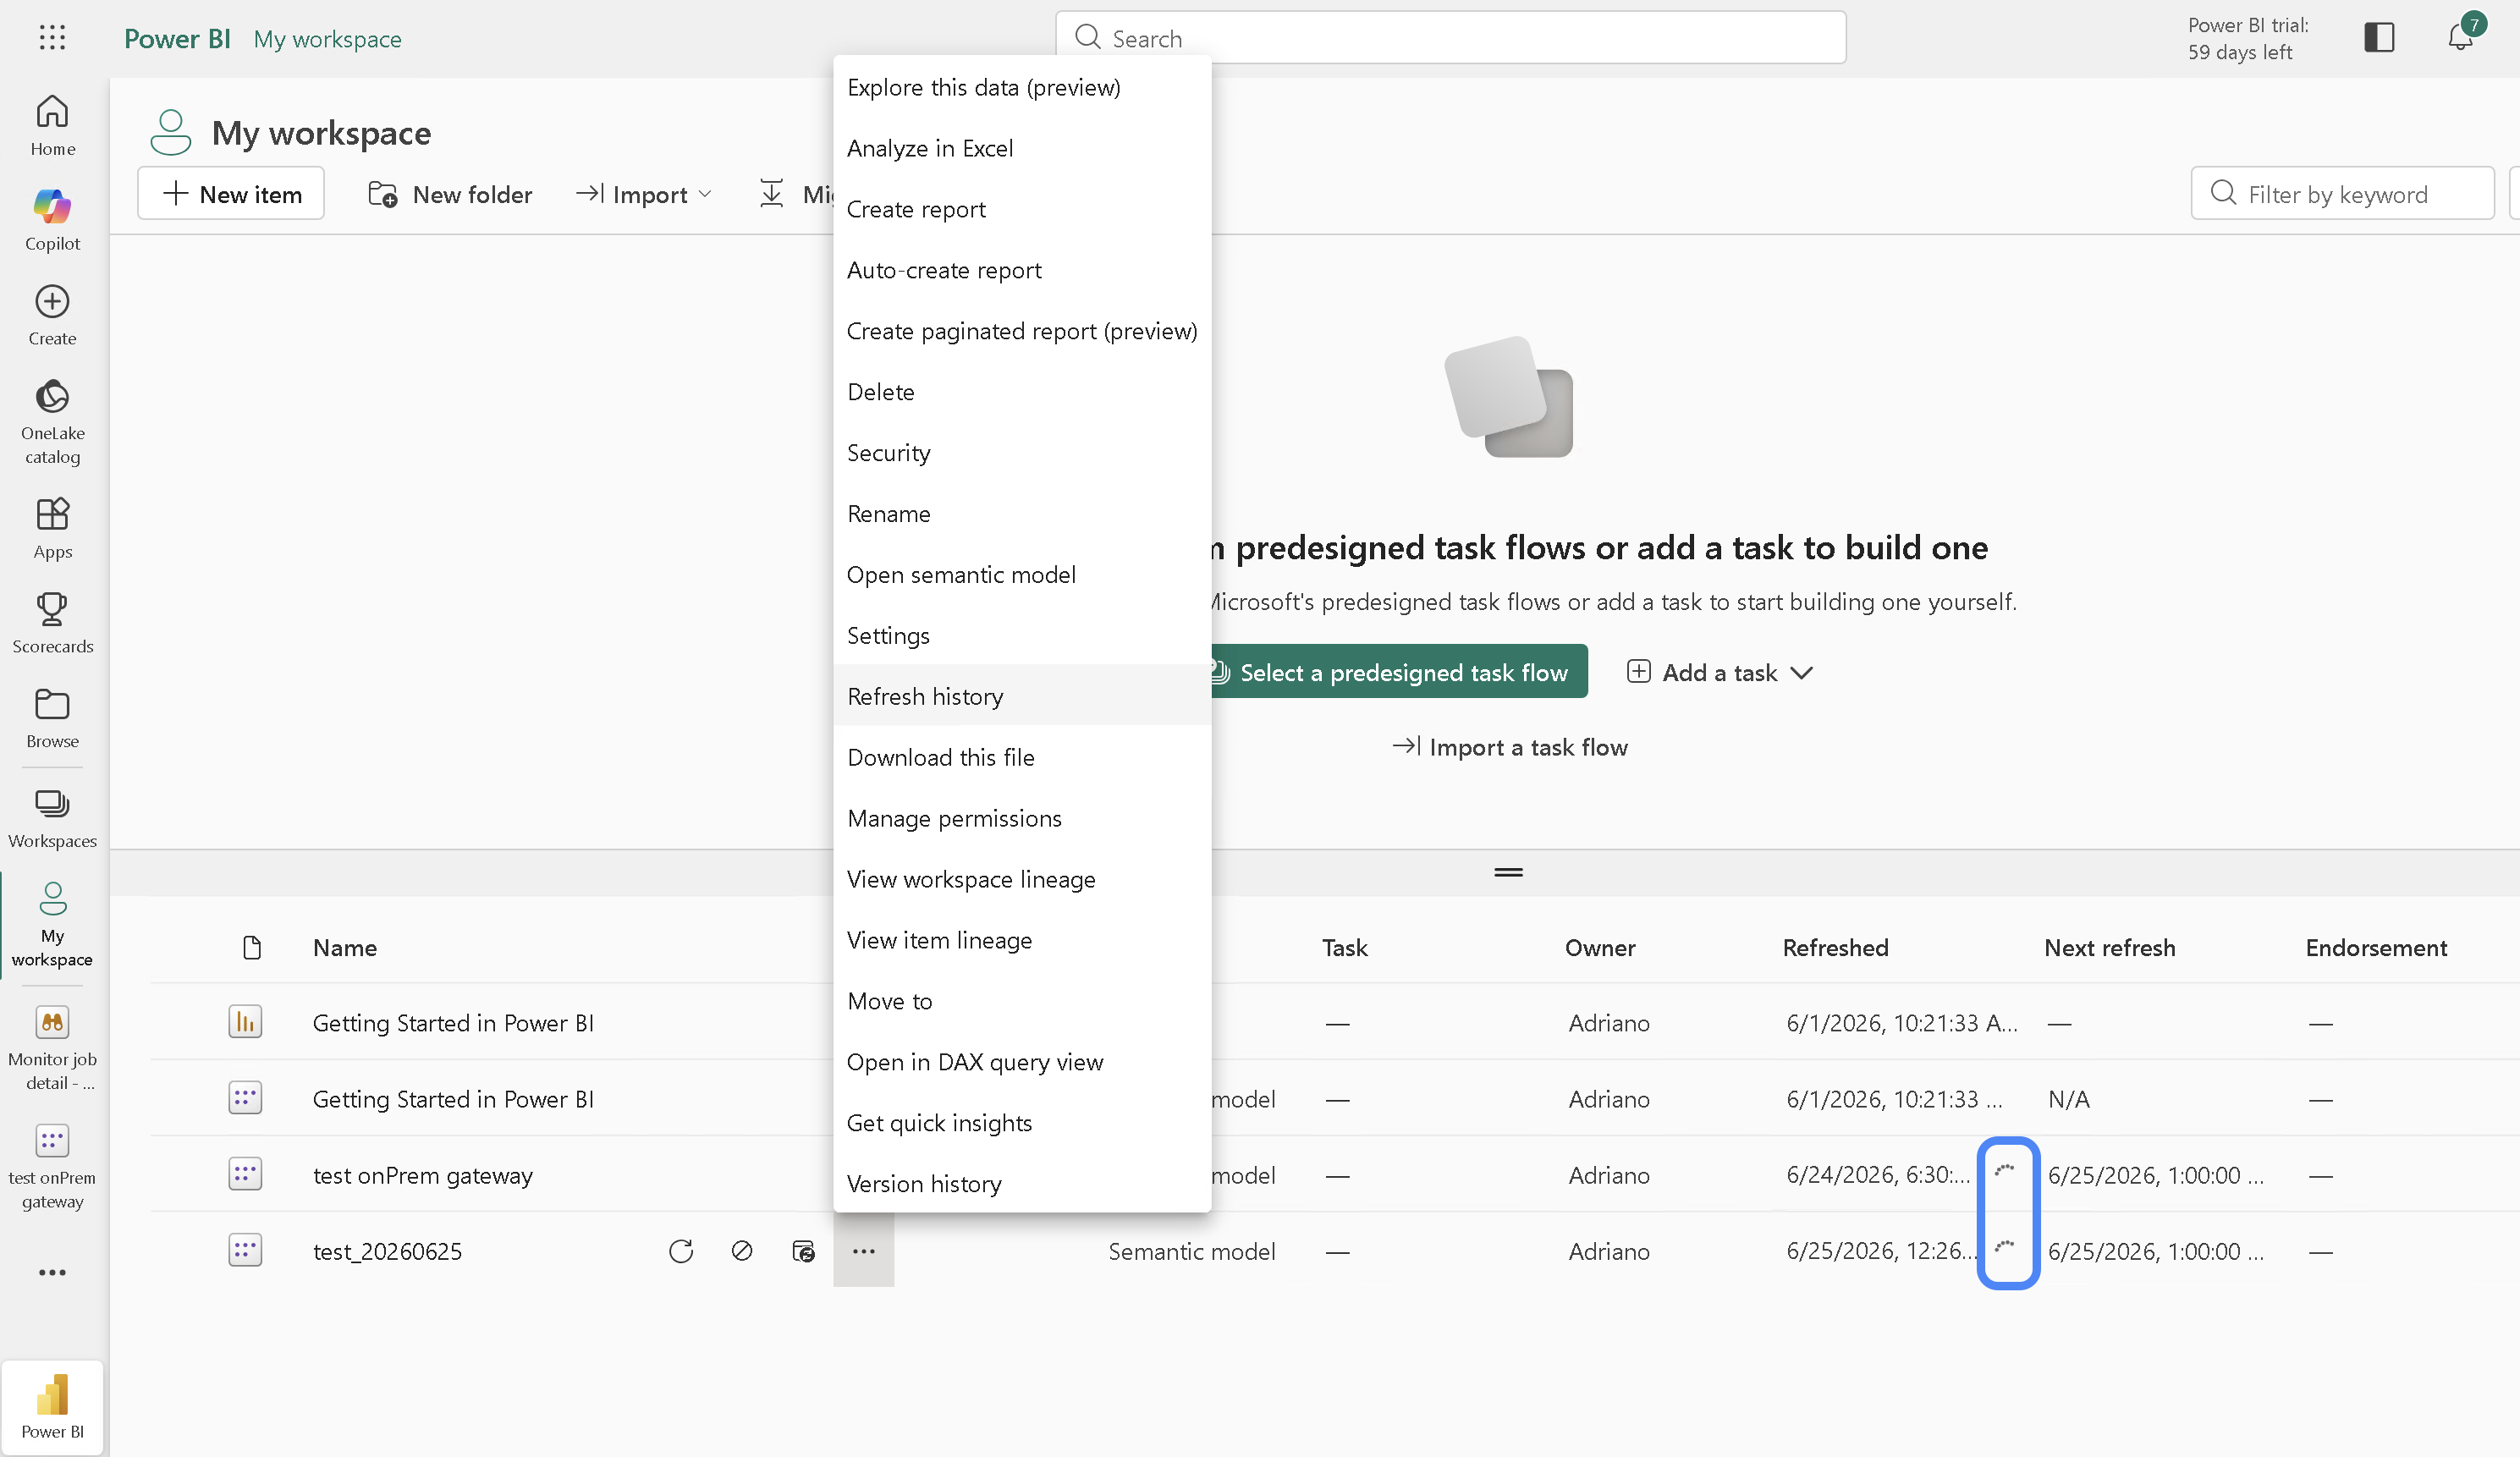The width and height of the screenshot is (2520, 1457).
Task: Click More options ellipsis for test_20260625
Action: (864, 1251)
